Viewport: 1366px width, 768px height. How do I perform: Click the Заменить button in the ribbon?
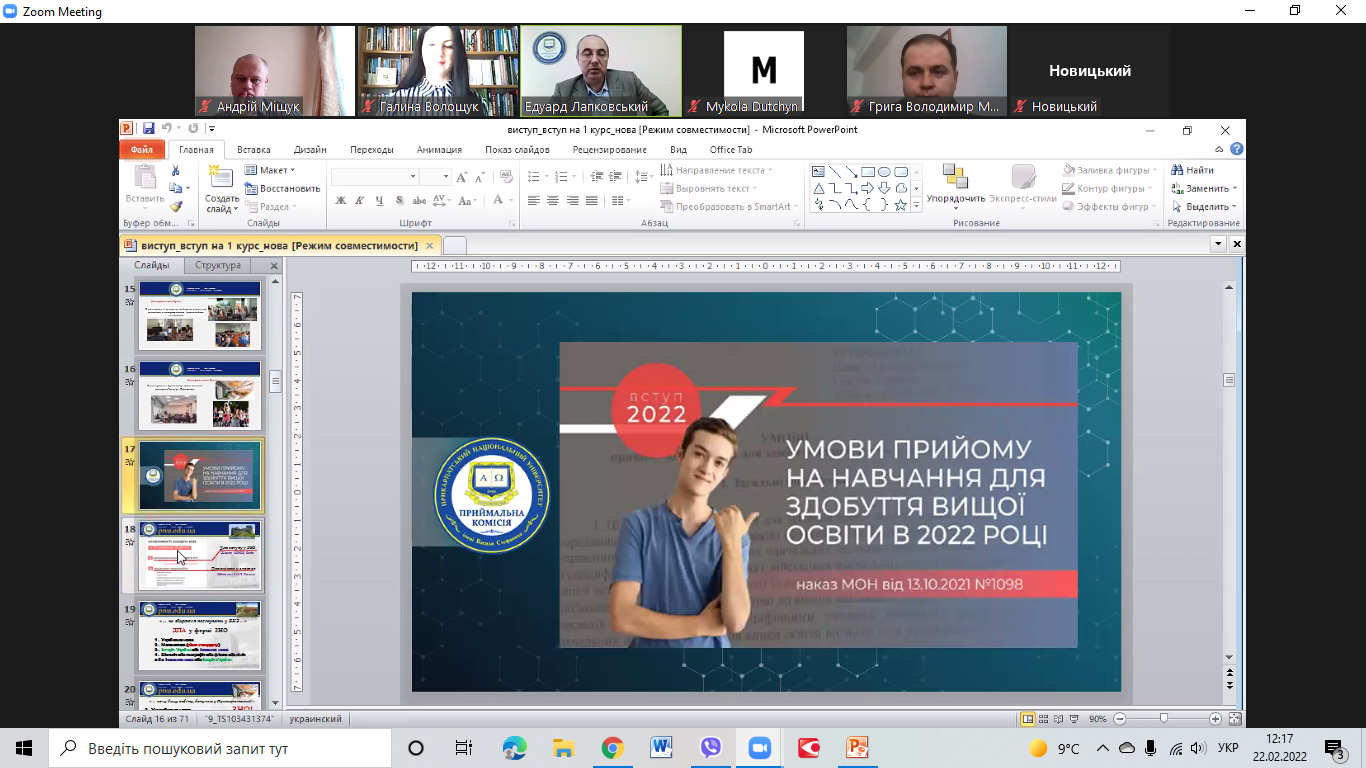tap(1205, 188)
